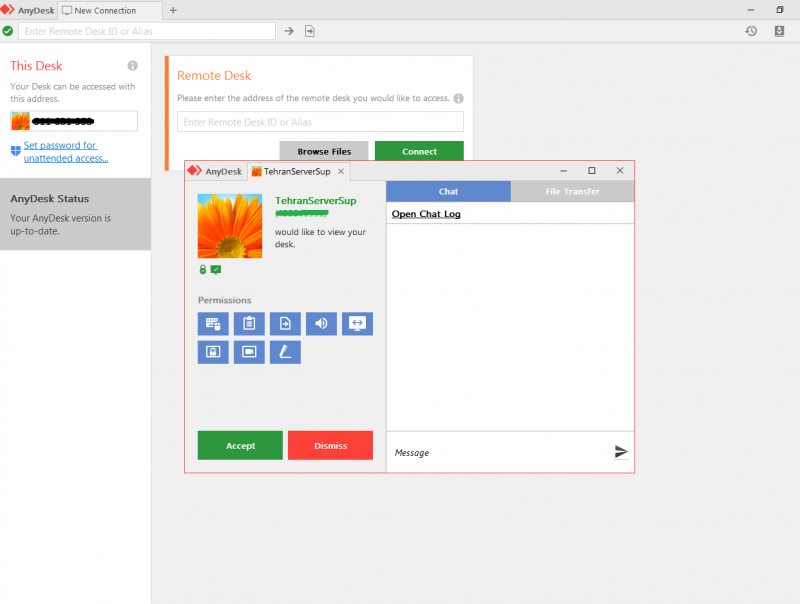Toggle whiteboard drawing permission icon

click(285, 352)
